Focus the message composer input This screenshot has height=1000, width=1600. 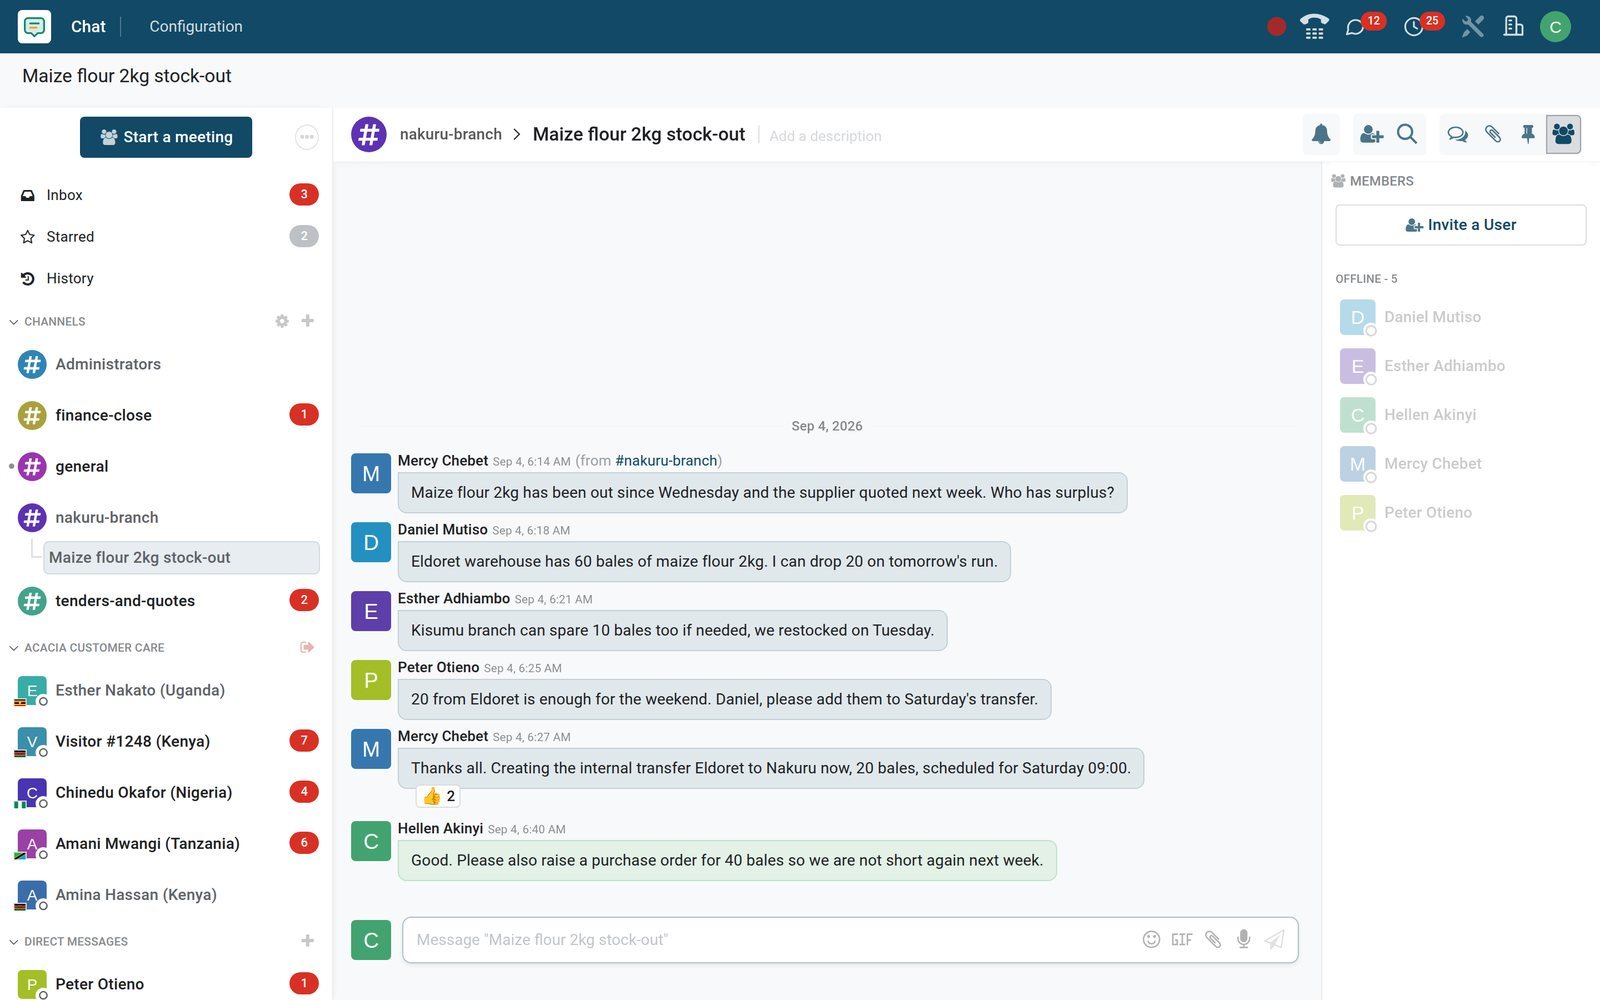point(770,940)
